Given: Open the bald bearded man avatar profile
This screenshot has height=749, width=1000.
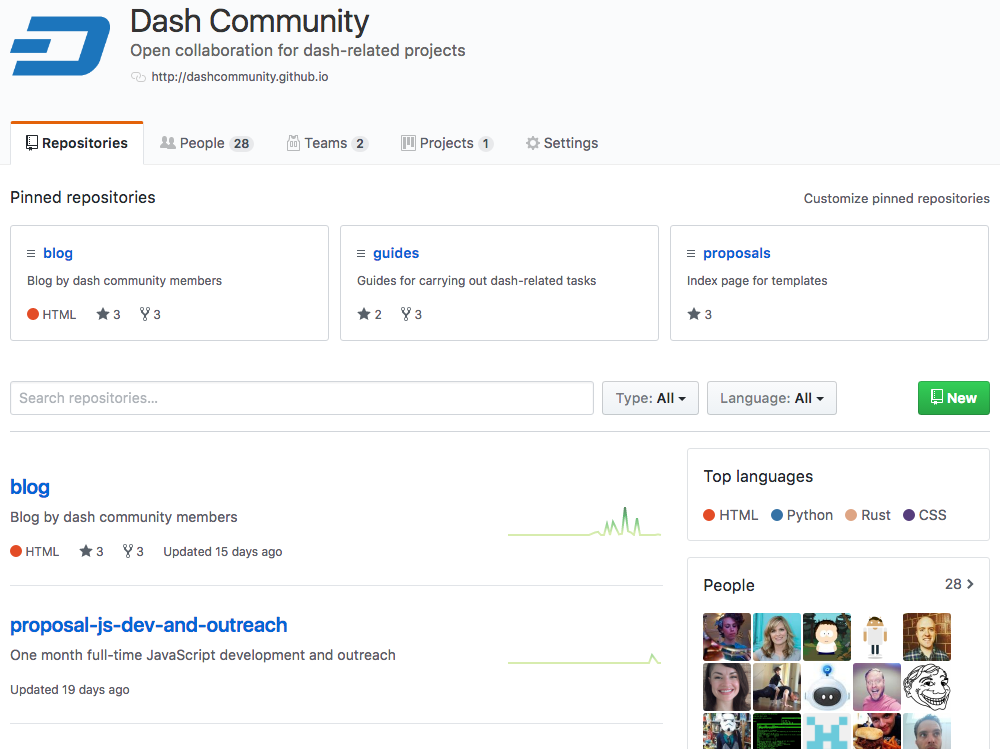Looking at the screenshot, I should 927,637.
